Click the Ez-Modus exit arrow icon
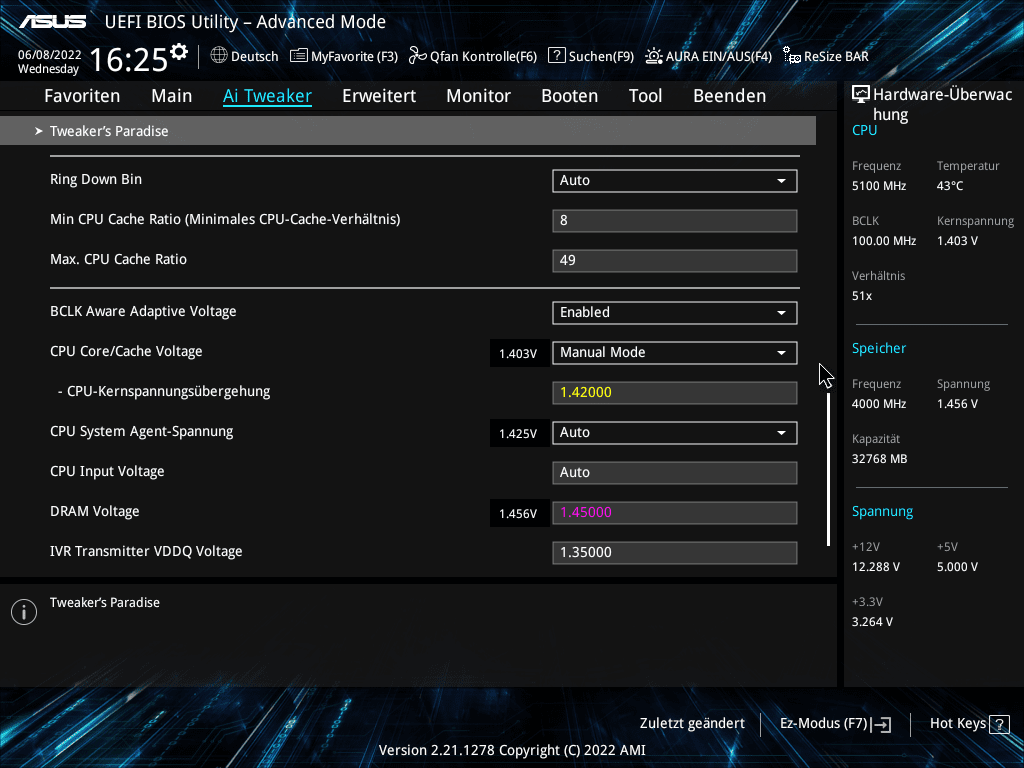1024x768 pixels. [881, 724]
